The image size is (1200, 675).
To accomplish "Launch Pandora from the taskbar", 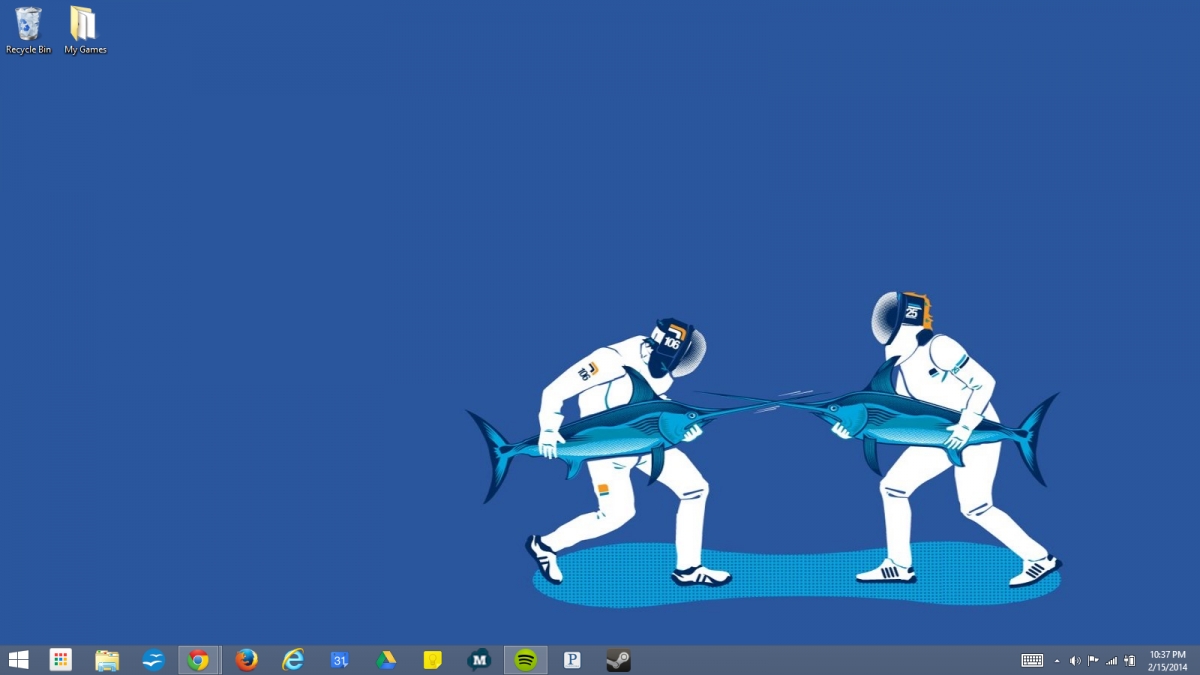I will pos(572,660).
